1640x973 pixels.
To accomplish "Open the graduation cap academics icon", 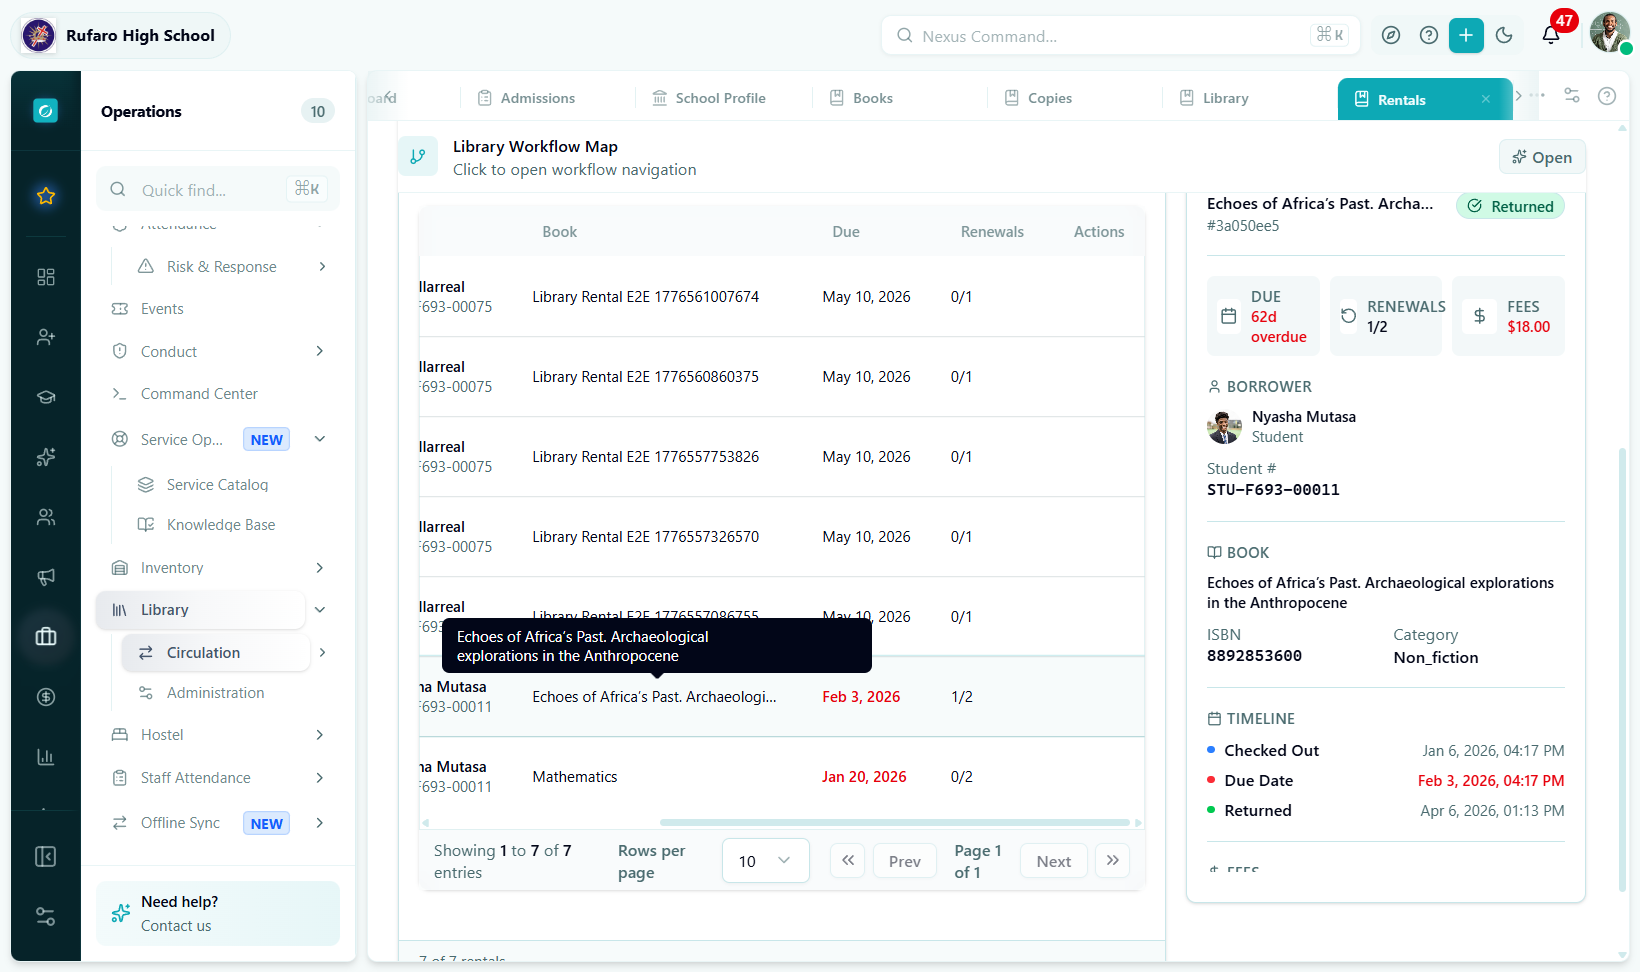I will click(x=46, y=397).
